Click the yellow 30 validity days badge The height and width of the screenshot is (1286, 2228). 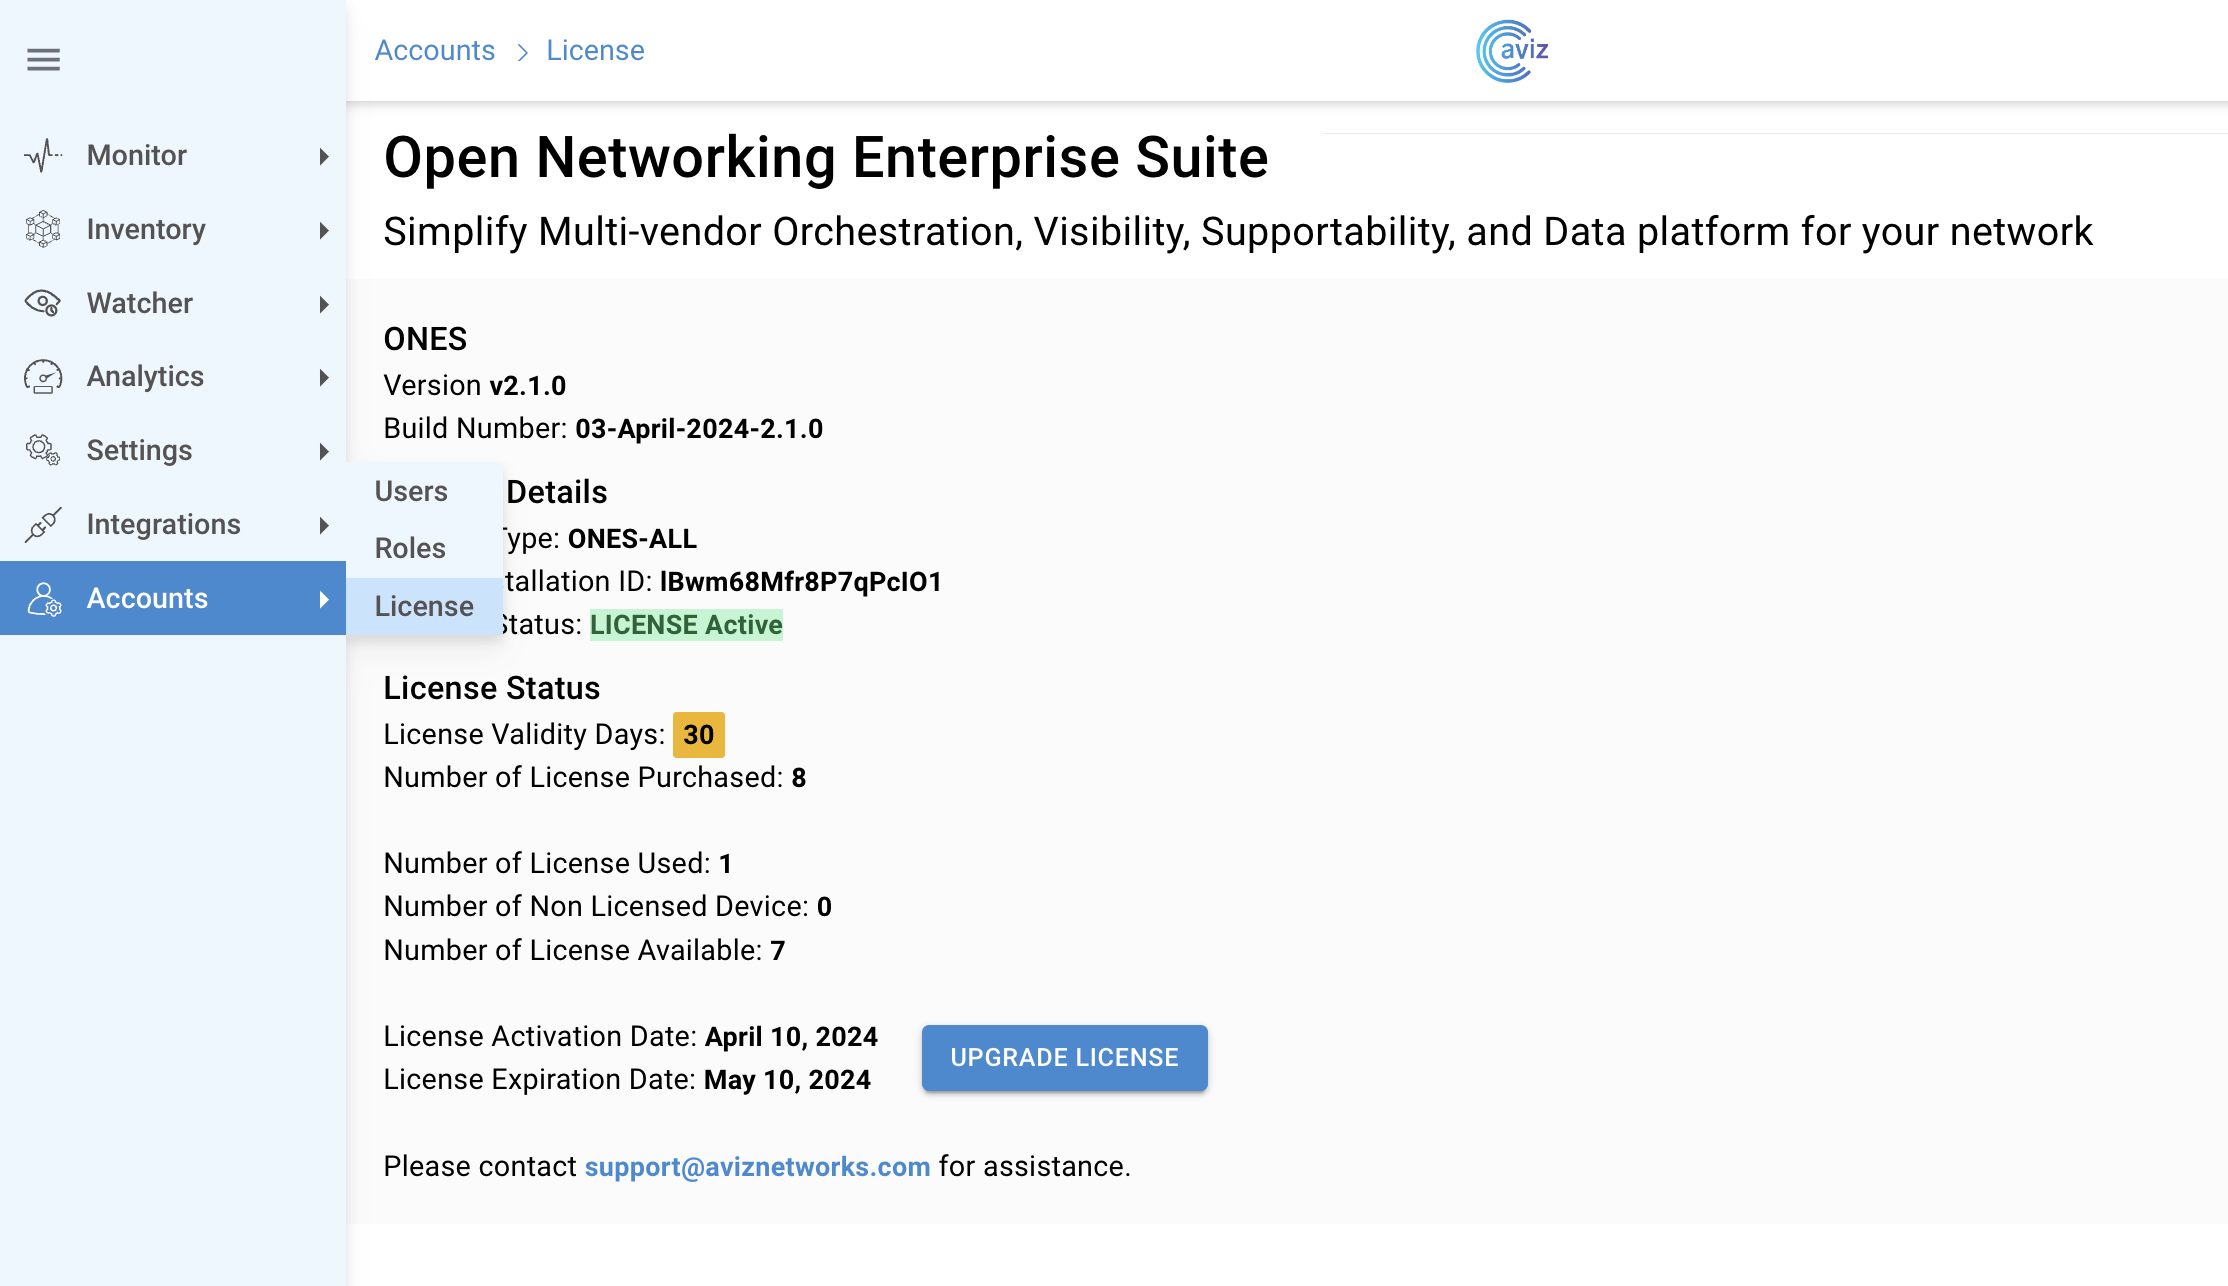point(698,735)
